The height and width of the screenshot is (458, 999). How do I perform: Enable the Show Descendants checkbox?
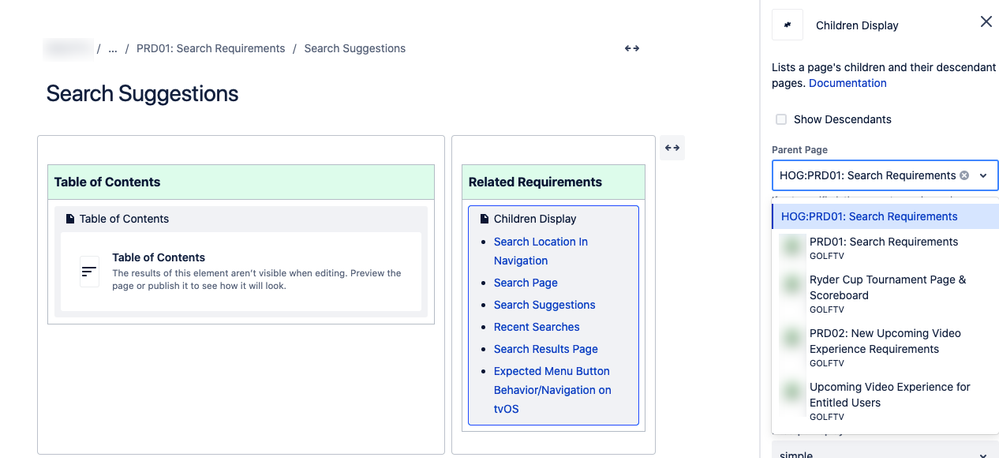coord(780,119)
